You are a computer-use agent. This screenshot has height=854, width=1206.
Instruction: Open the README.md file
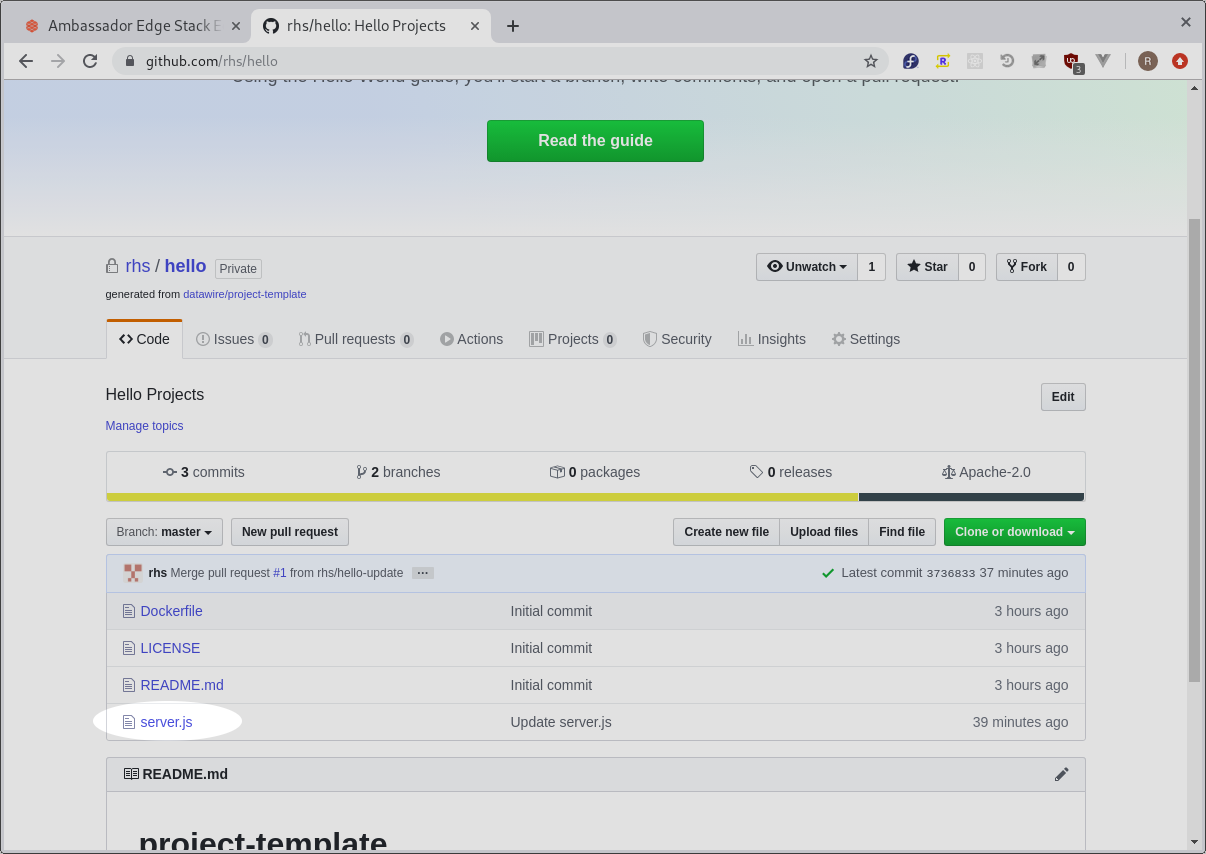(x=182, y=685)
